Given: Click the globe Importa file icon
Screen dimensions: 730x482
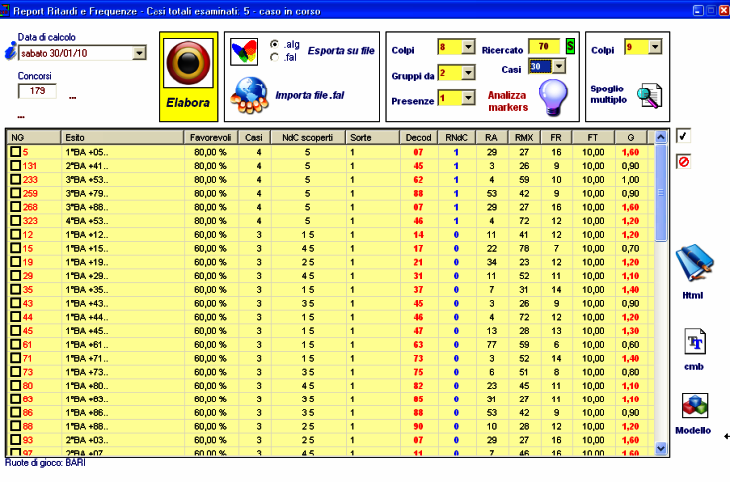Looking at the screenshot, I should coord(250,95).
